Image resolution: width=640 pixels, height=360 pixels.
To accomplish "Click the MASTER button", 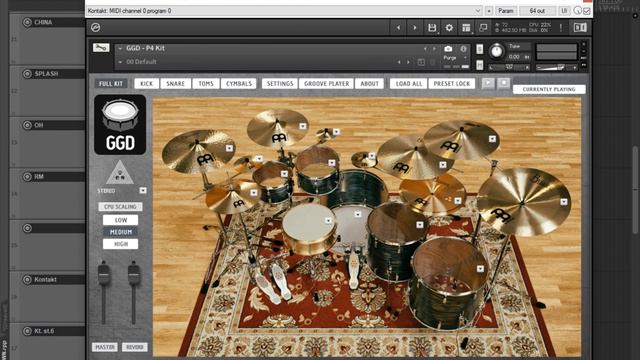I will [105, 347].
